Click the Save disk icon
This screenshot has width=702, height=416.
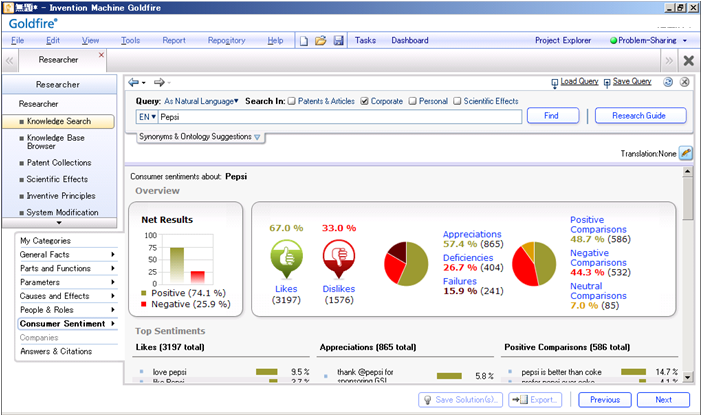coord(338,41)
